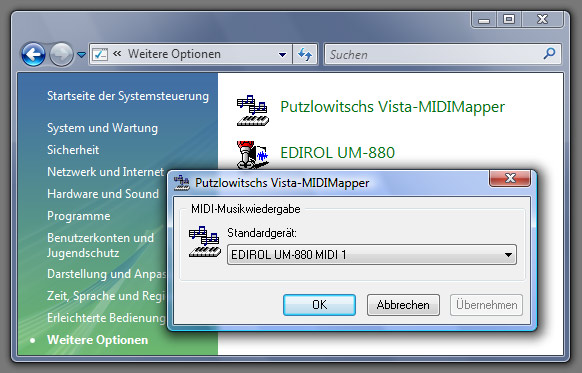The width and height of the screenshot is (582, 373).
Task: Click the 'Abbrechen' button
Action: pyautogui.click(x=403, y=305)
